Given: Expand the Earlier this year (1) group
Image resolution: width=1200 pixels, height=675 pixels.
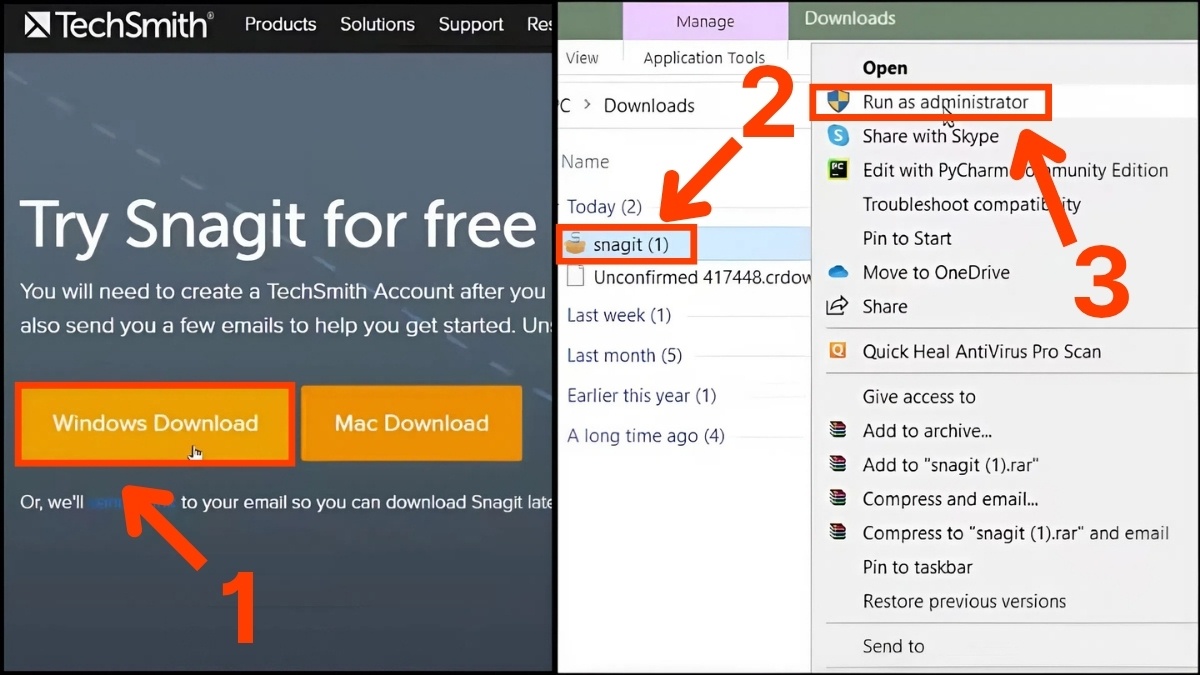Looking at the screenshot, I should 641,396.
